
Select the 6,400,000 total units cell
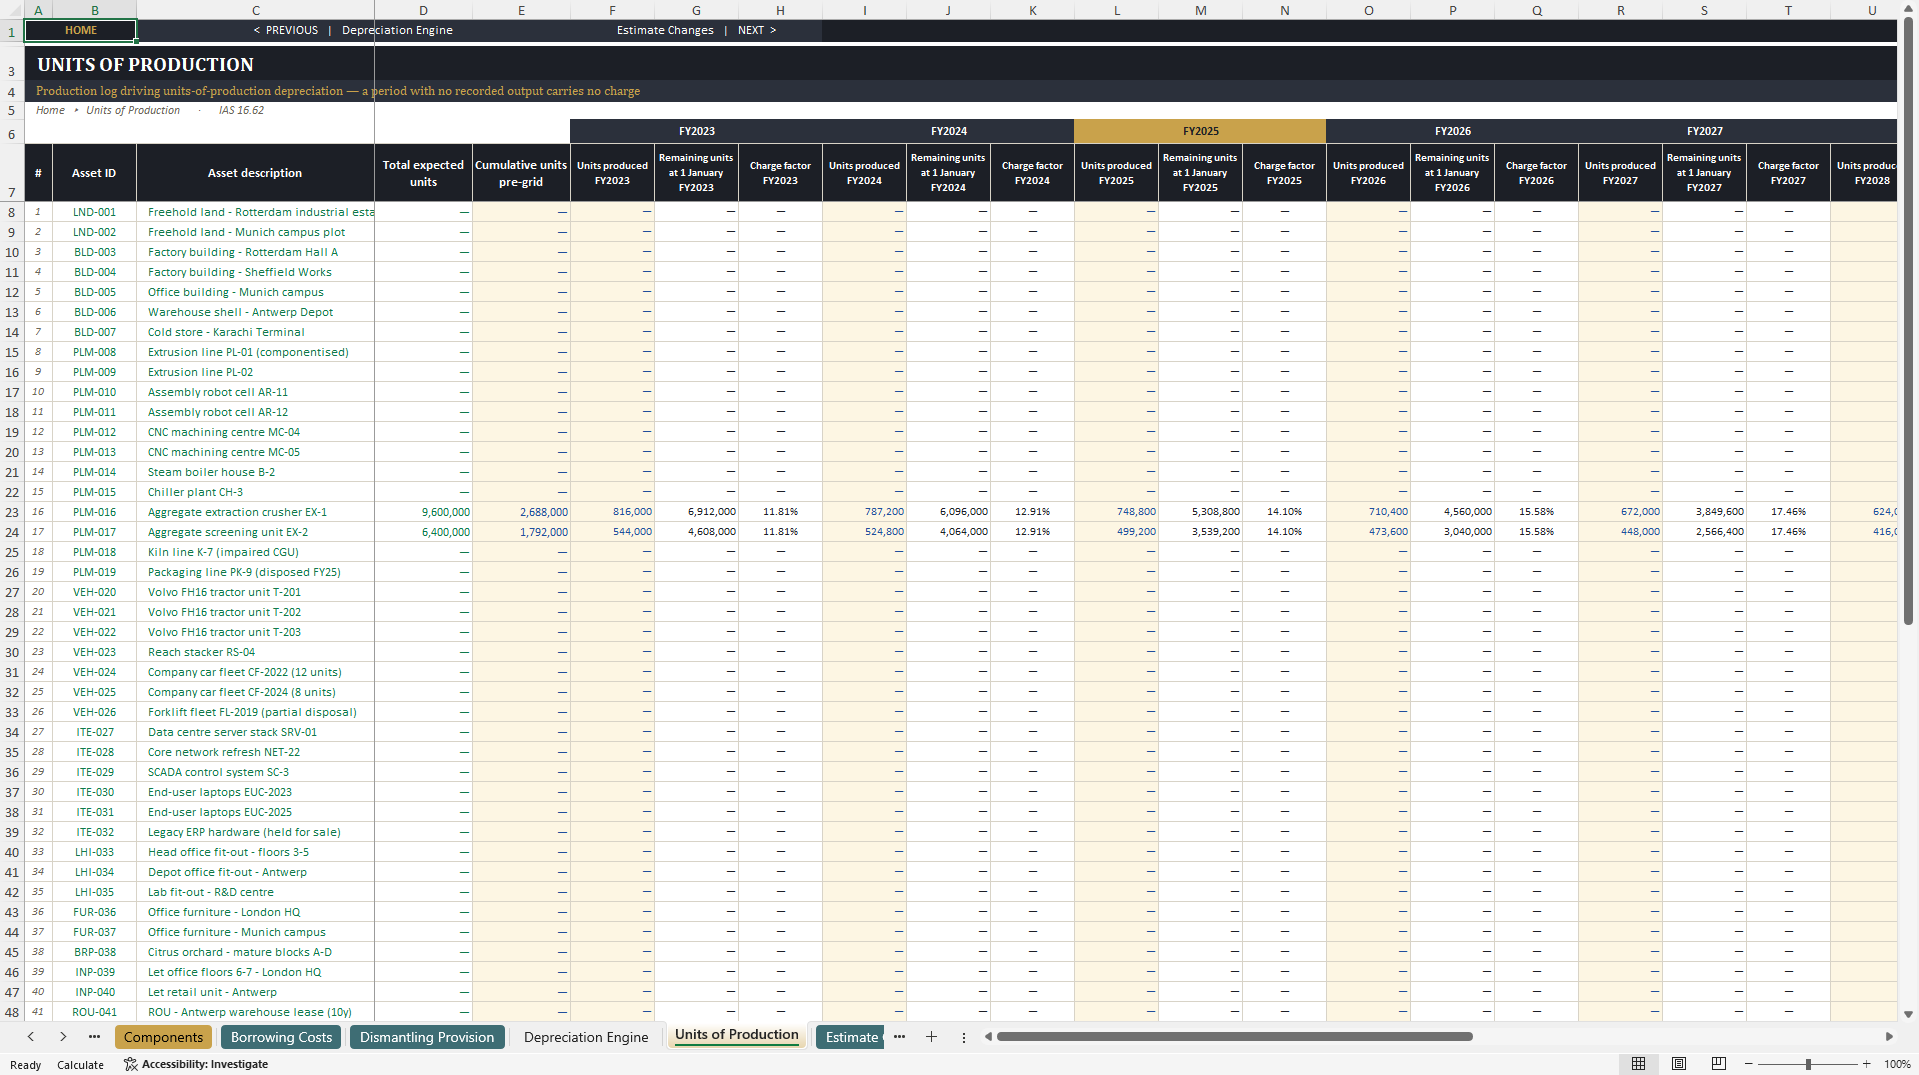coord(423,532)
